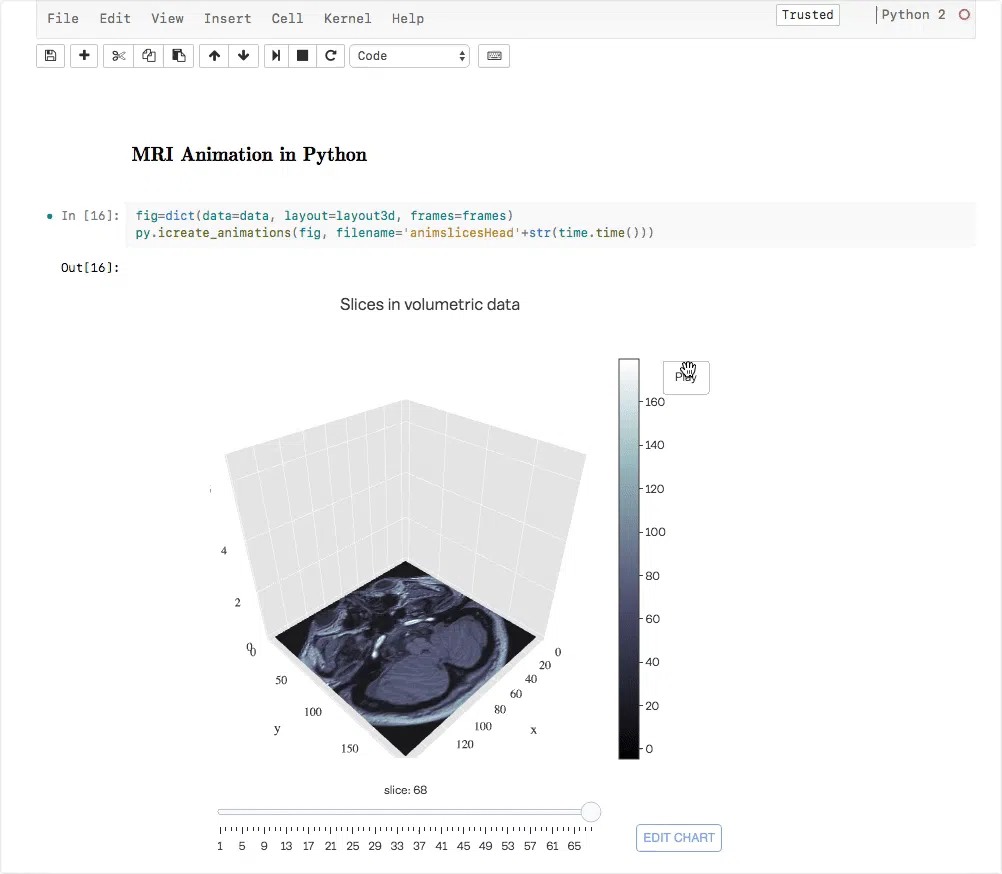Restart the kernel icon
This screenshot has width=1002, height=874.
point(330,56)
